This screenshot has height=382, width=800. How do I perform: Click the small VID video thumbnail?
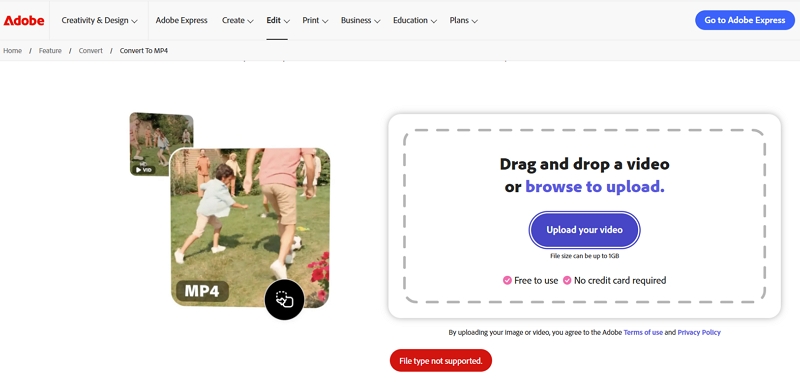[x=161, y=144]
